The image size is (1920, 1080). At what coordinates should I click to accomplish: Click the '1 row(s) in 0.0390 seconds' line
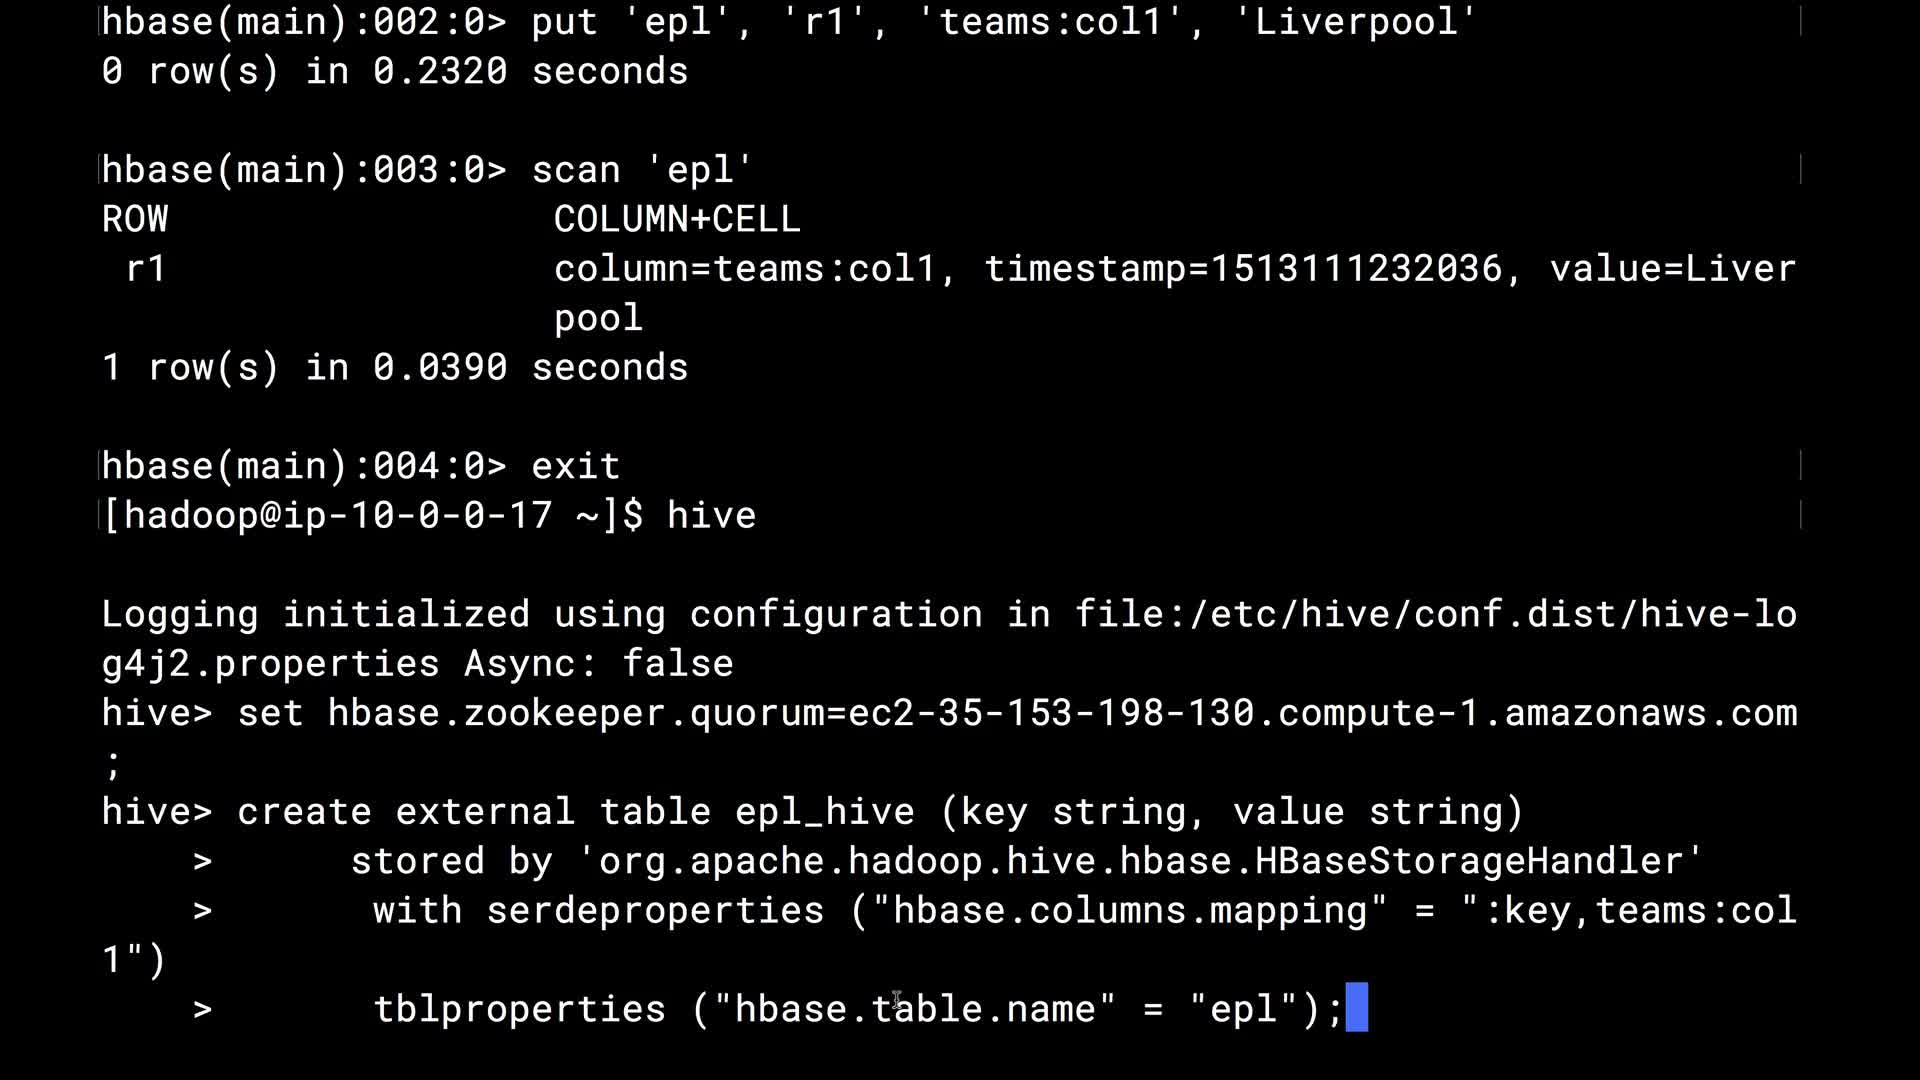point(395,368)
